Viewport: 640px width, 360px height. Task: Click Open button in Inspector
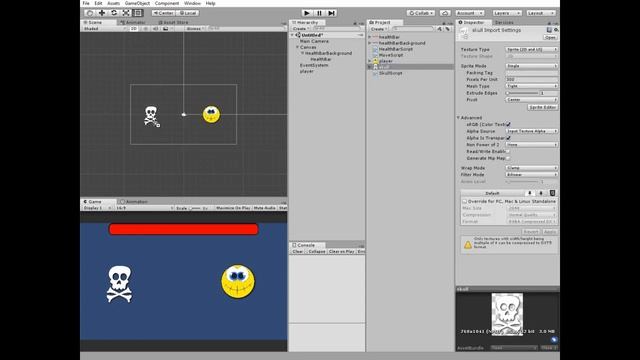550,37
